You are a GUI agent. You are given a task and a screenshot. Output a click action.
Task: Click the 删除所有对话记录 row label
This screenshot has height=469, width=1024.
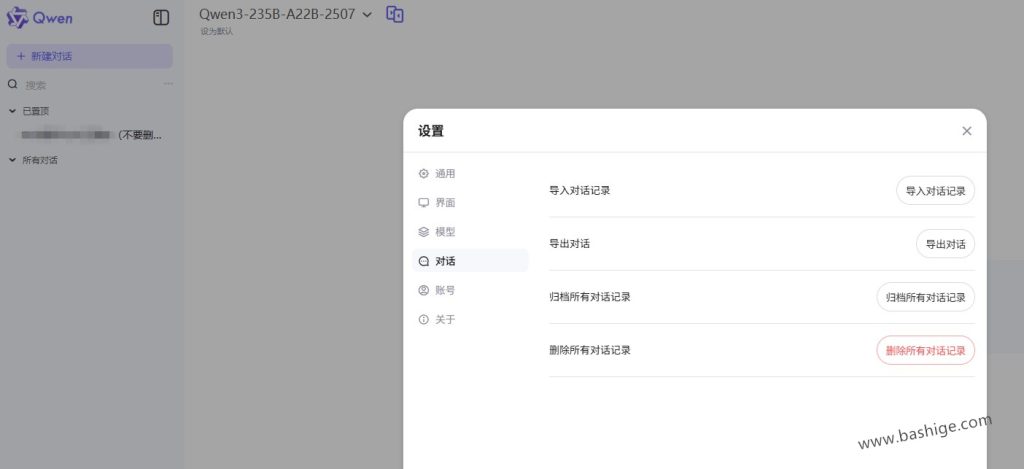590,350
